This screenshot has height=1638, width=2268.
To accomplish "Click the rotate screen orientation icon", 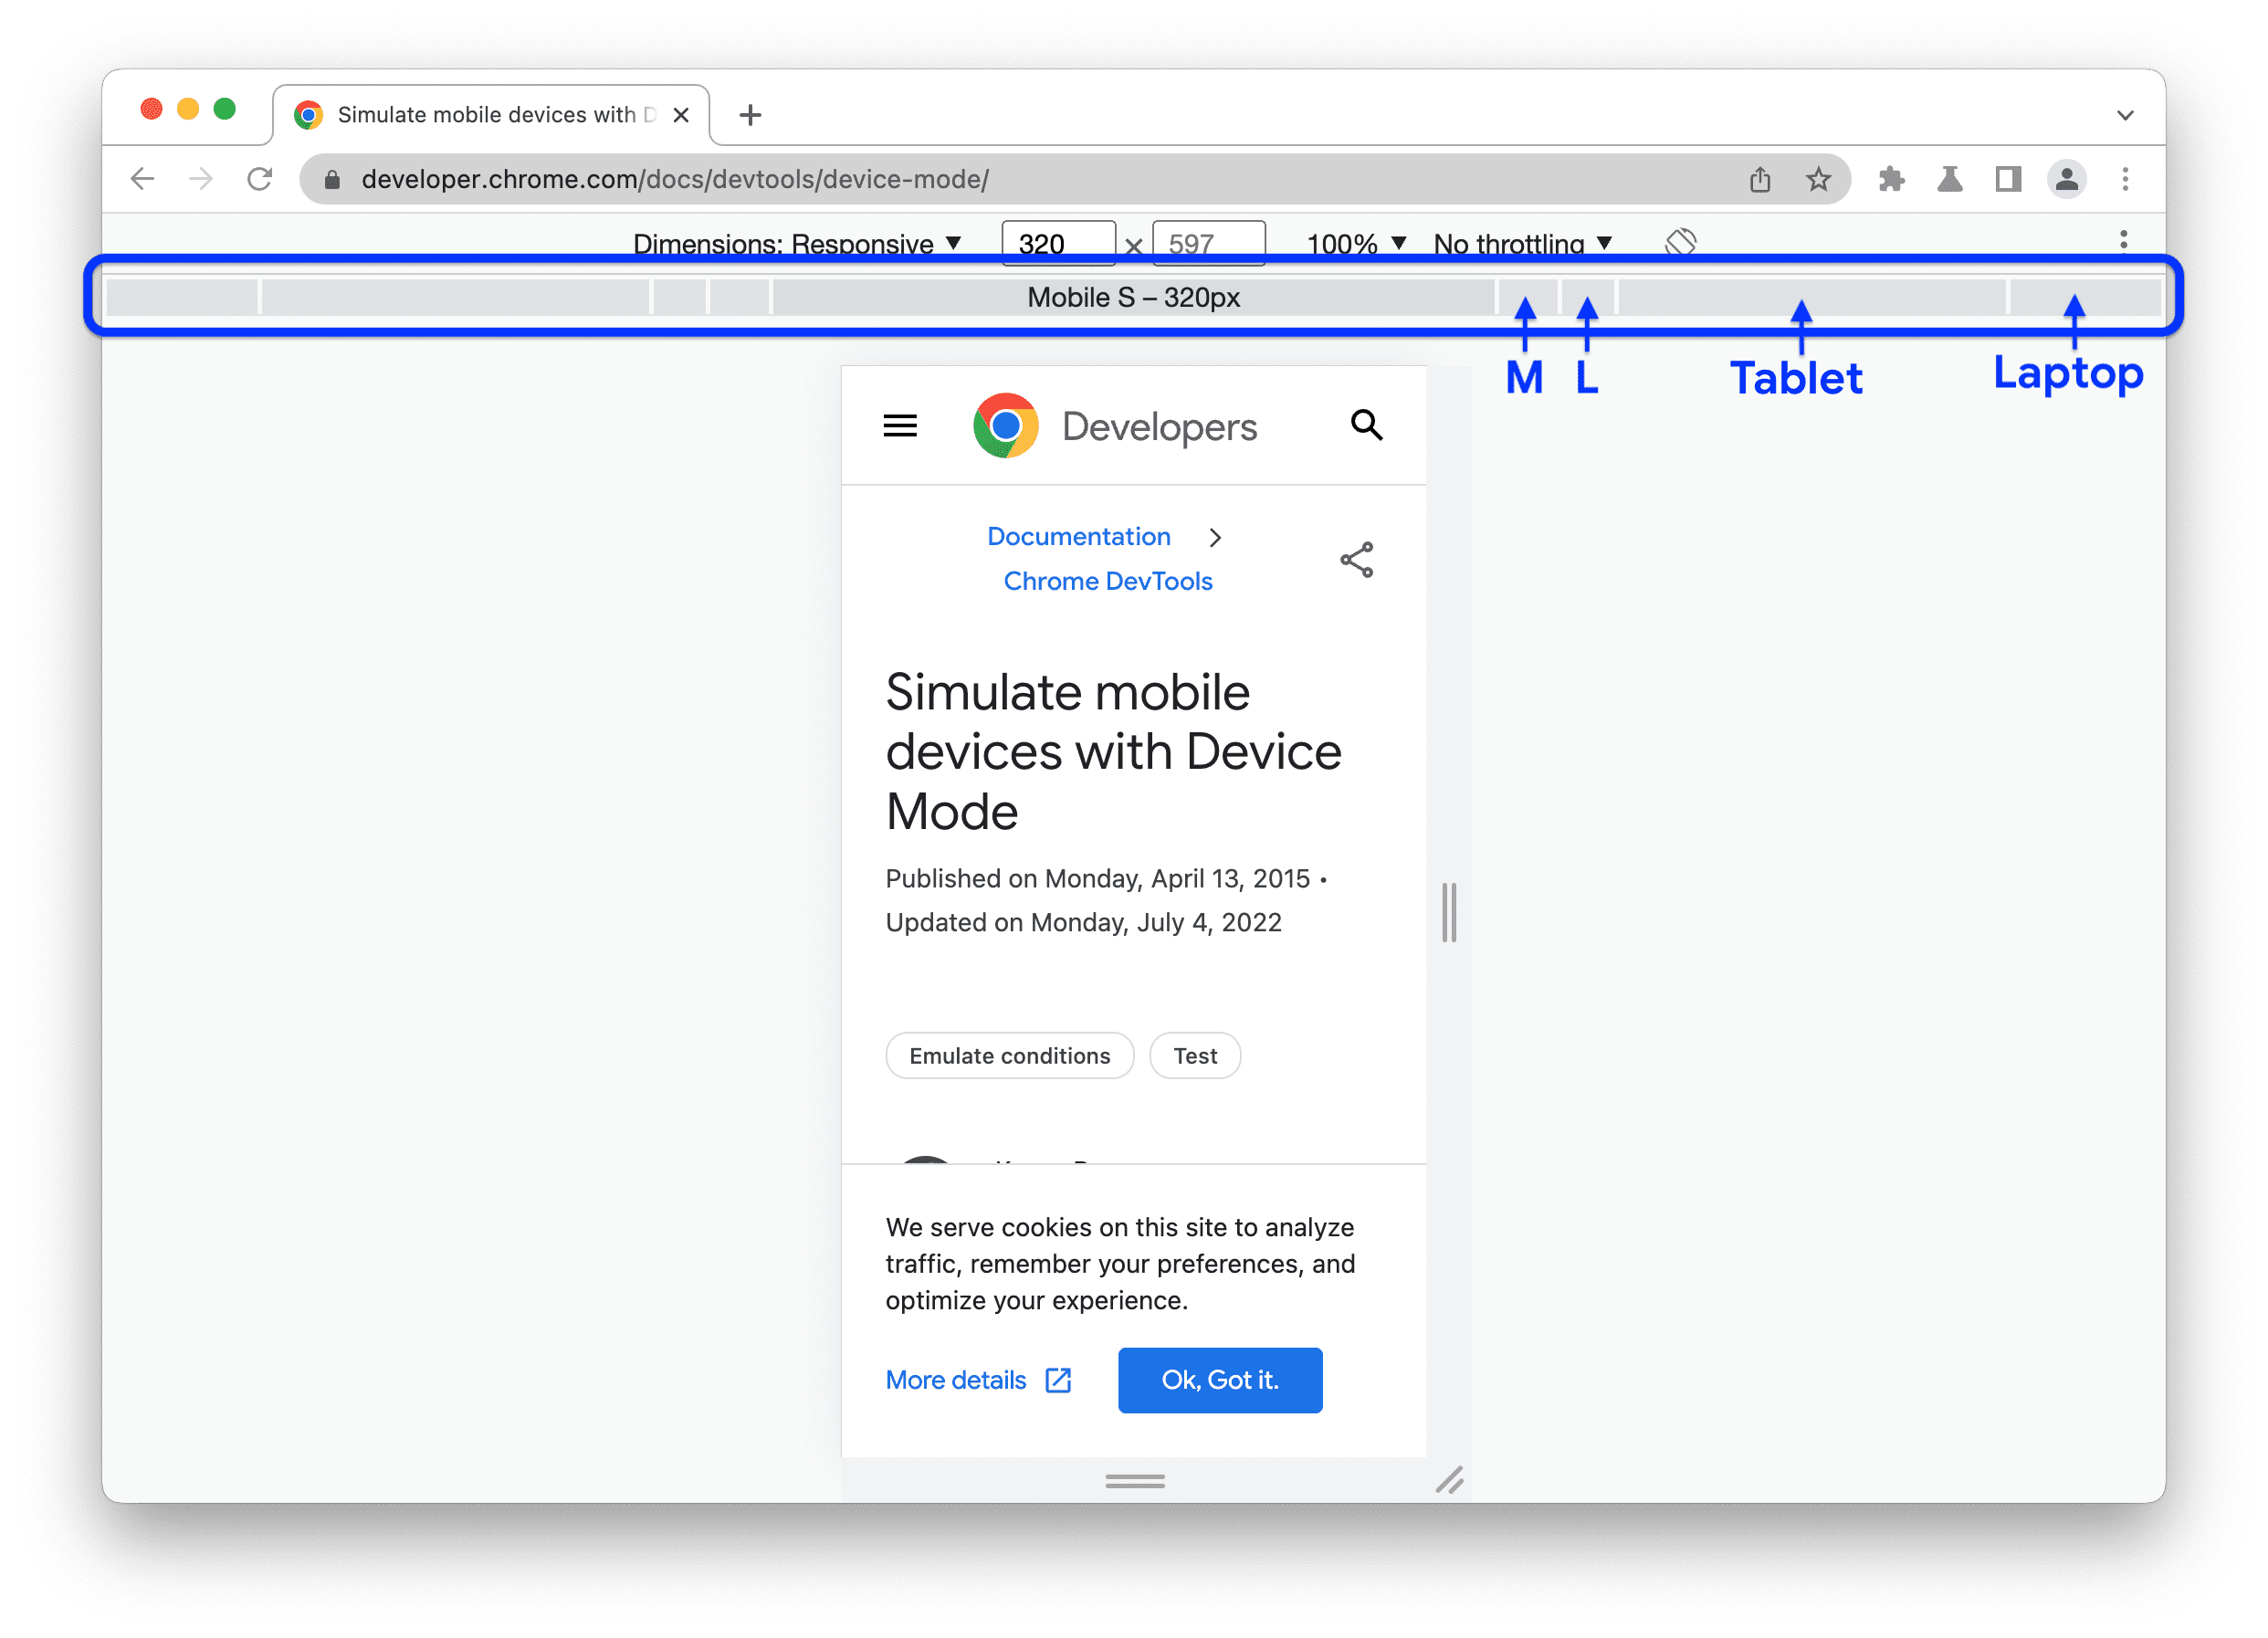I will click(1680, 243).
